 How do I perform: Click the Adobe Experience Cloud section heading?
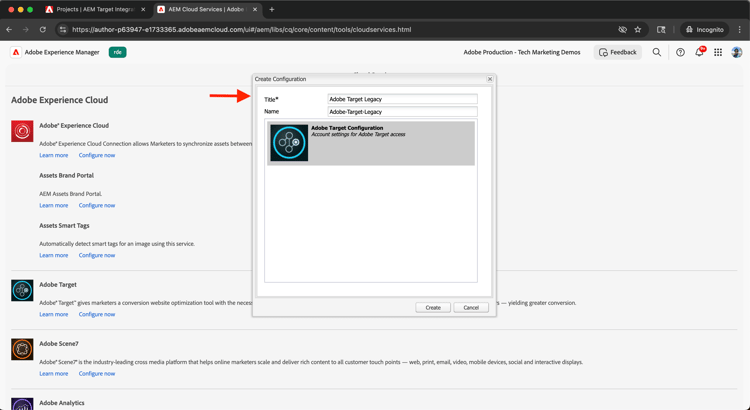tap(60, 100)
